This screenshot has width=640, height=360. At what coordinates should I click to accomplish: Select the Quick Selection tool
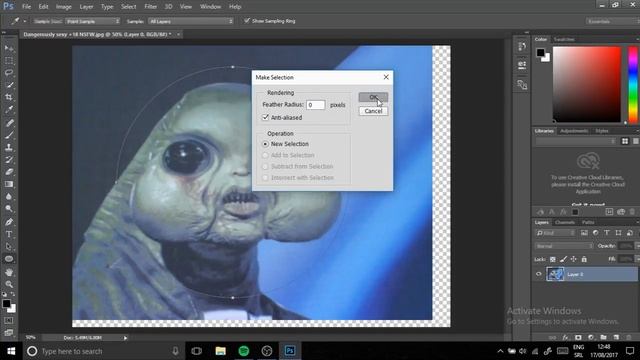(9, 85)
